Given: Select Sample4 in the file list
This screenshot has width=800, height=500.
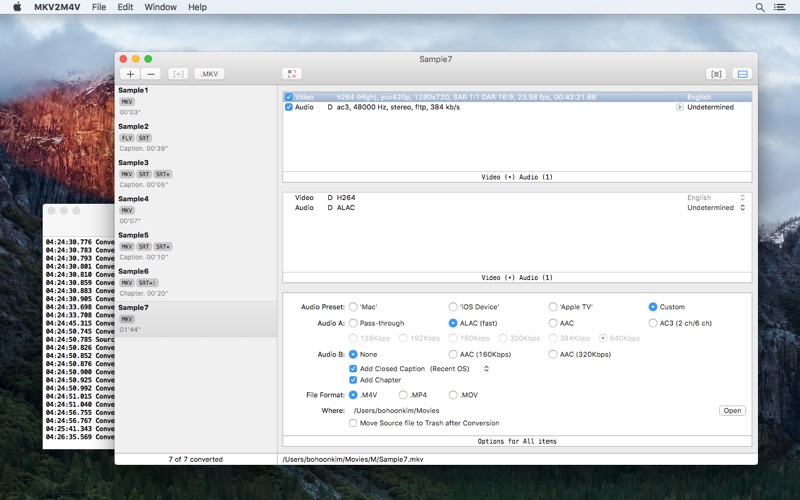Looking at the screenshot, I should point(196,211).
